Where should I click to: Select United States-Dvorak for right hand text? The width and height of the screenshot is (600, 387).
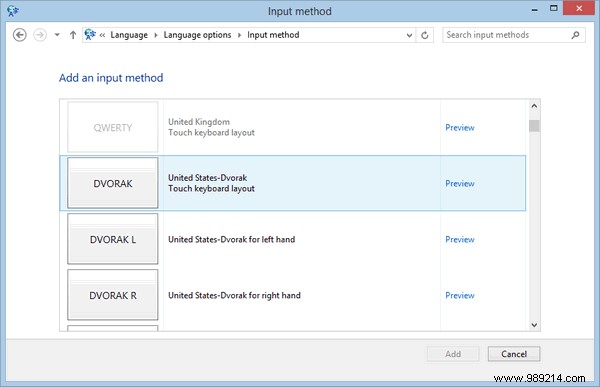[234, 295]
